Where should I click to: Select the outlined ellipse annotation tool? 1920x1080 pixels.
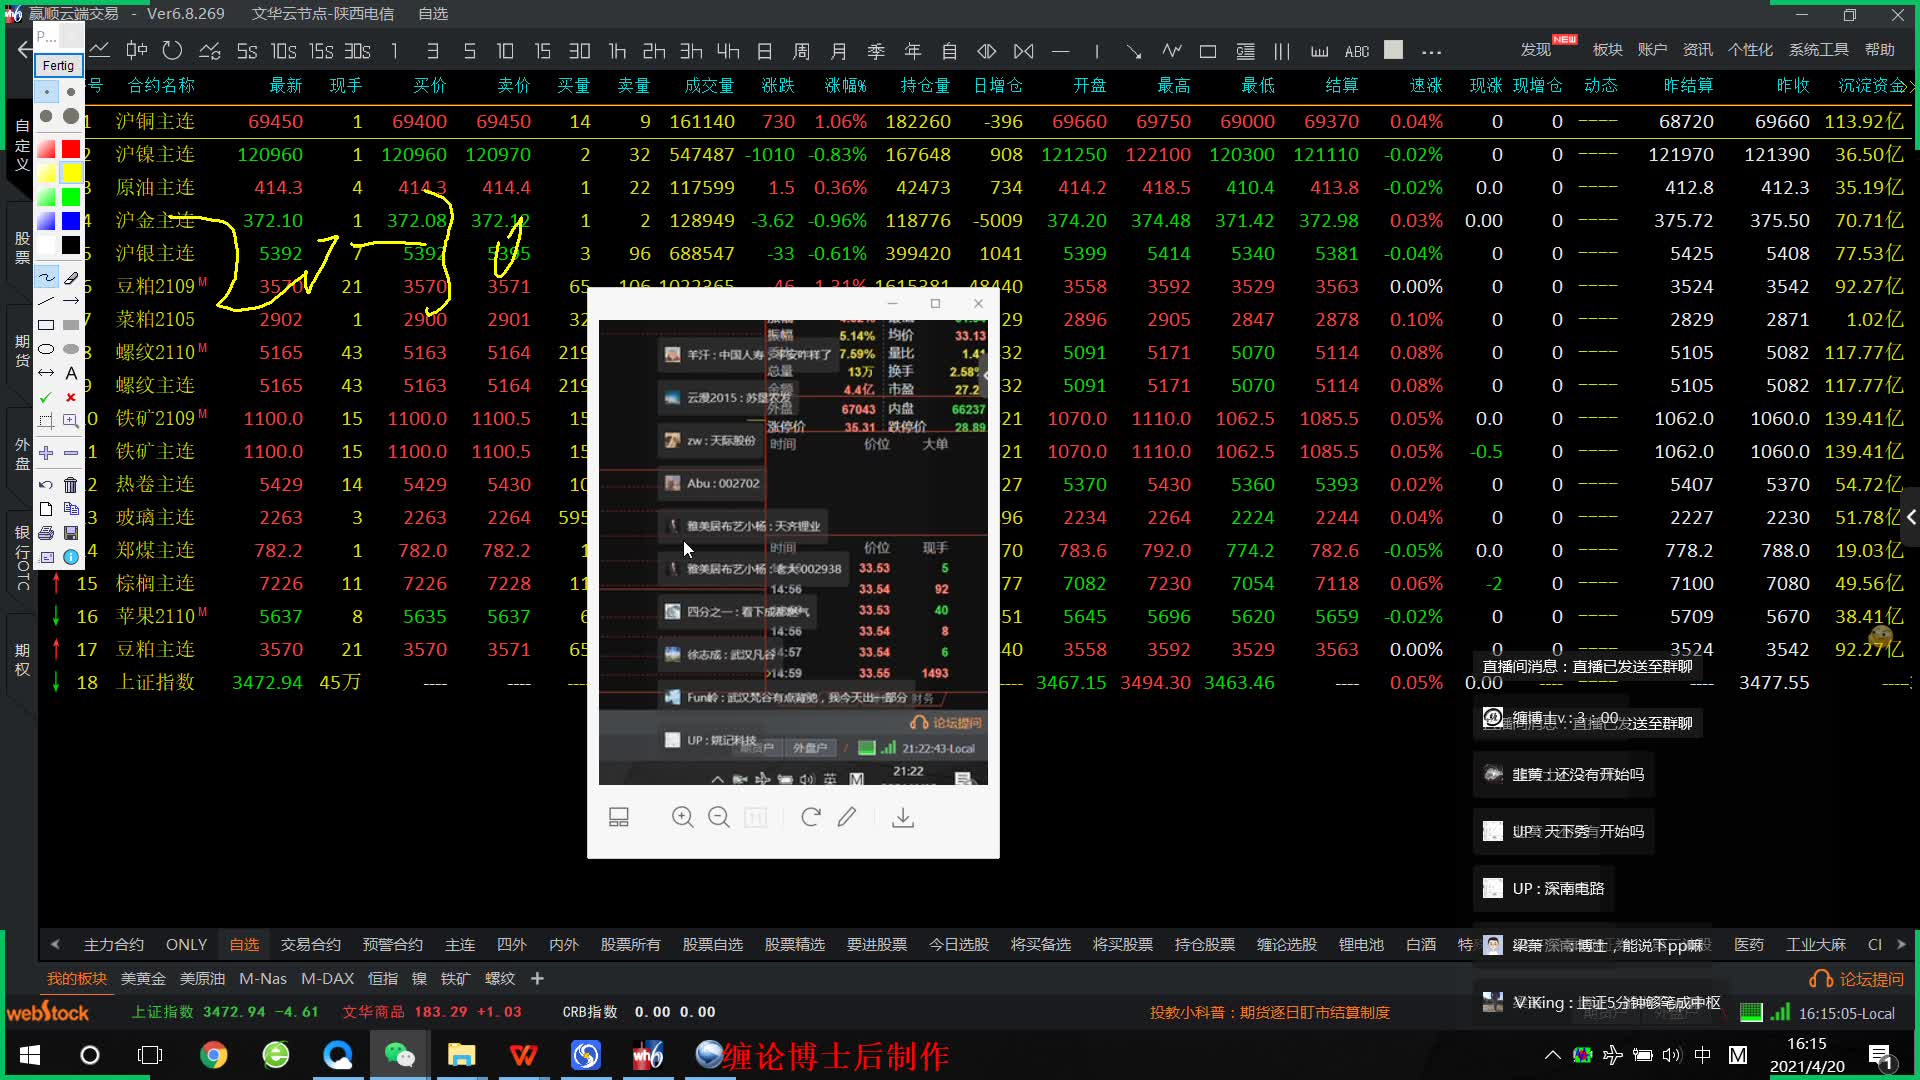[x=46, y=349]
